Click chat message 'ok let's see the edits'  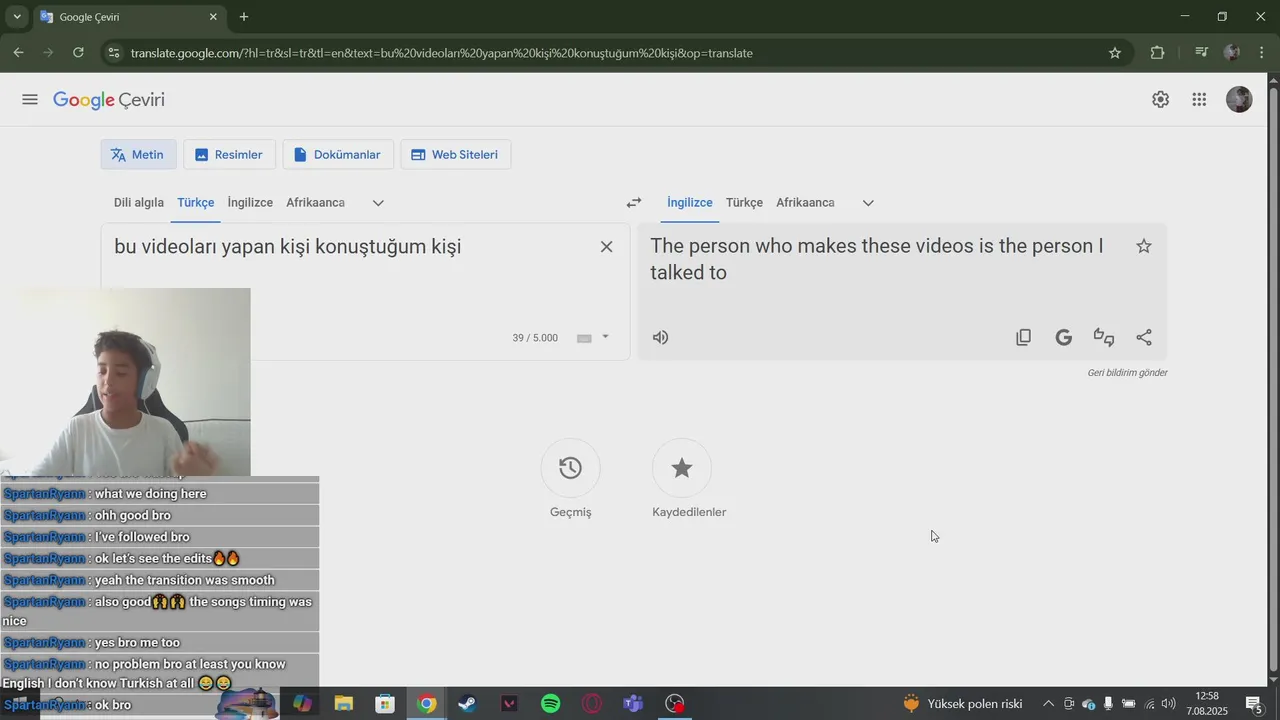click(160, 558)
